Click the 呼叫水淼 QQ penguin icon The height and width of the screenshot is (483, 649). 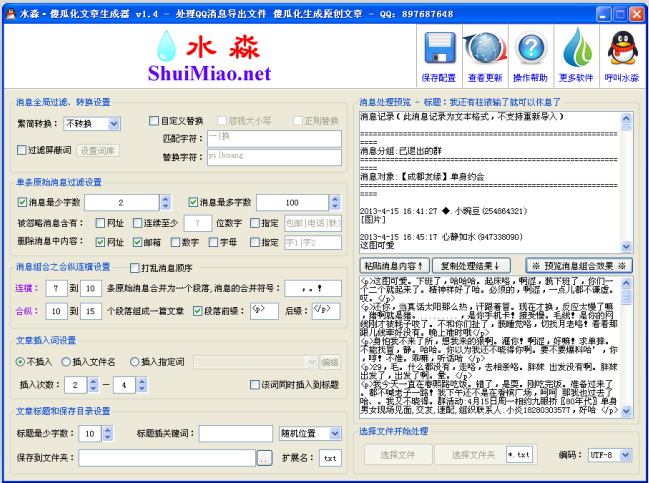(622, 48)
